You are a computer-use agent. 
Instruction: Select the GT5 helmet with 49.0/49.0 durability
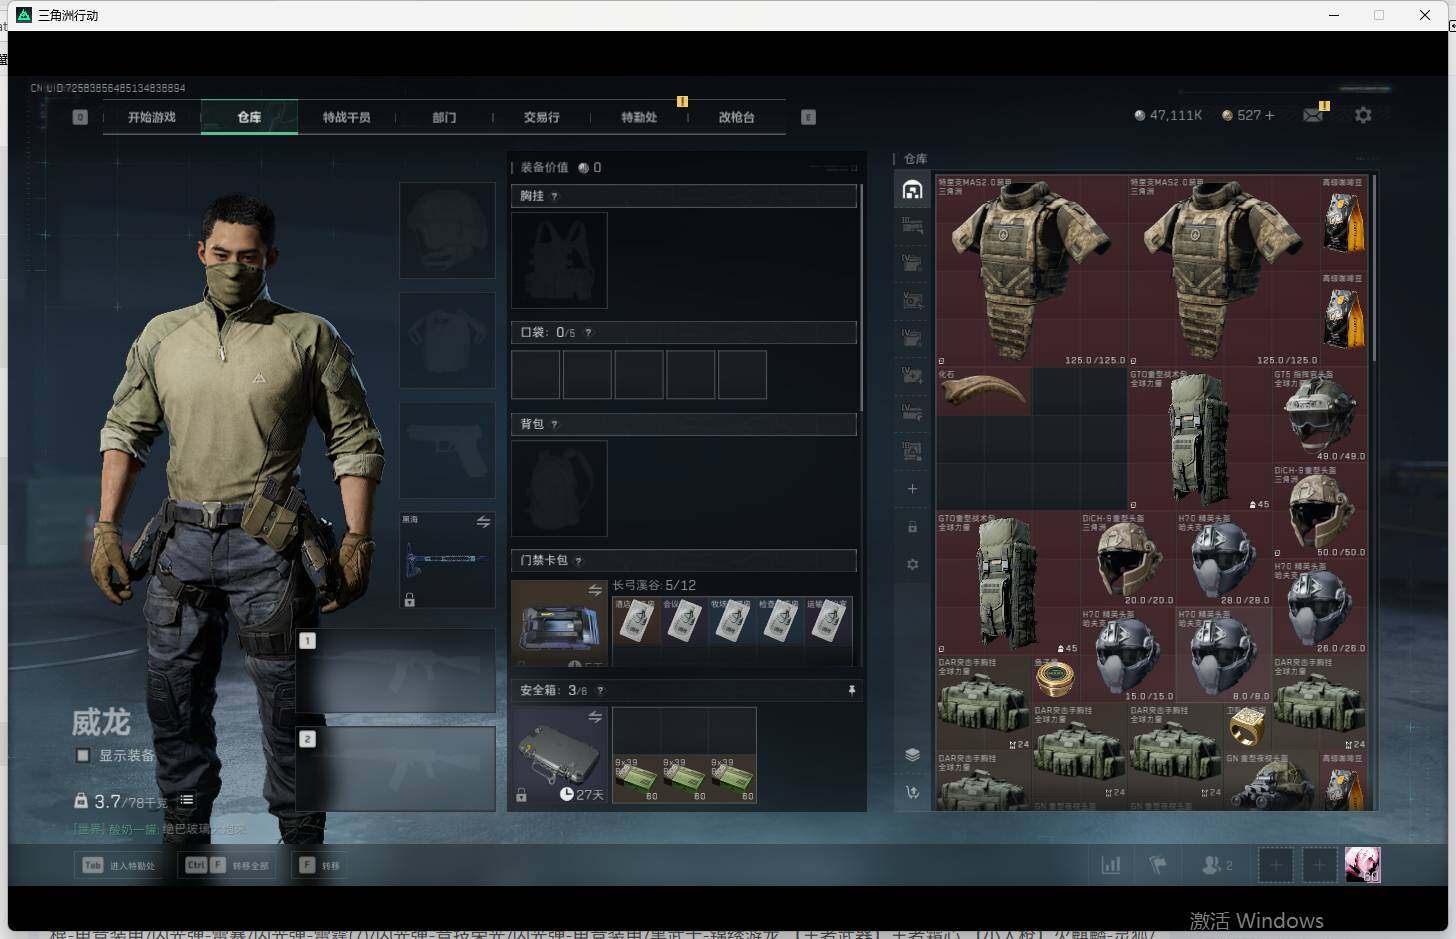tap(1320, 415)
